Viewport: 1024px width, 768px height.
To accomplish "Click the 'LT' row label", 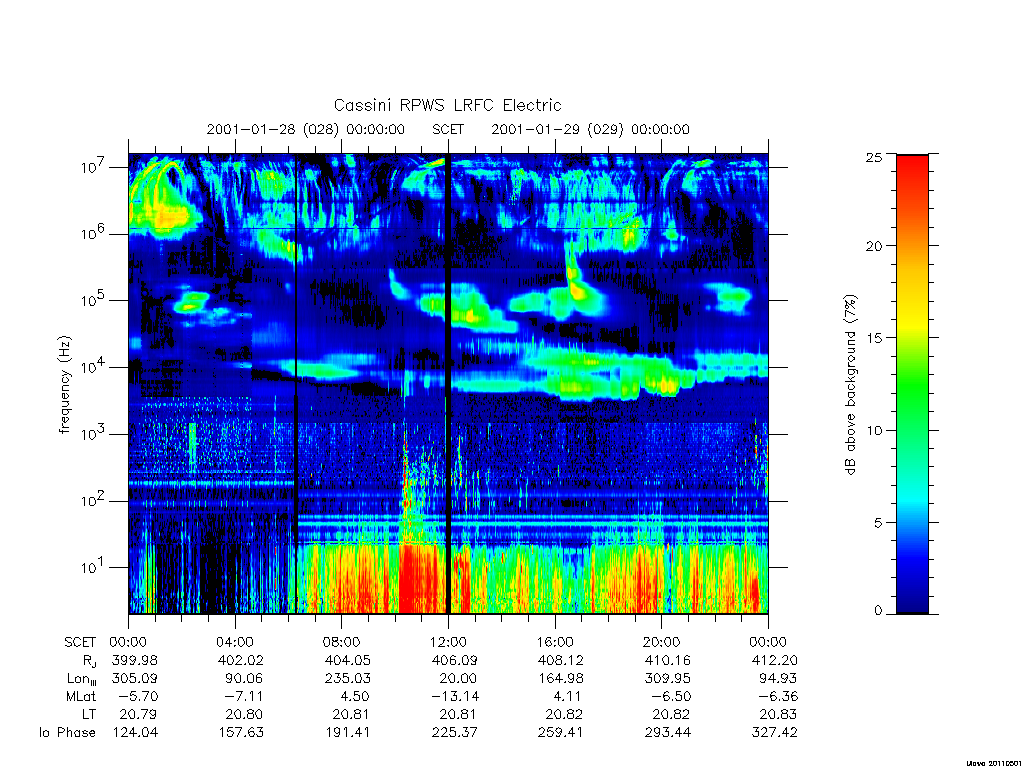I will [88, 714].
